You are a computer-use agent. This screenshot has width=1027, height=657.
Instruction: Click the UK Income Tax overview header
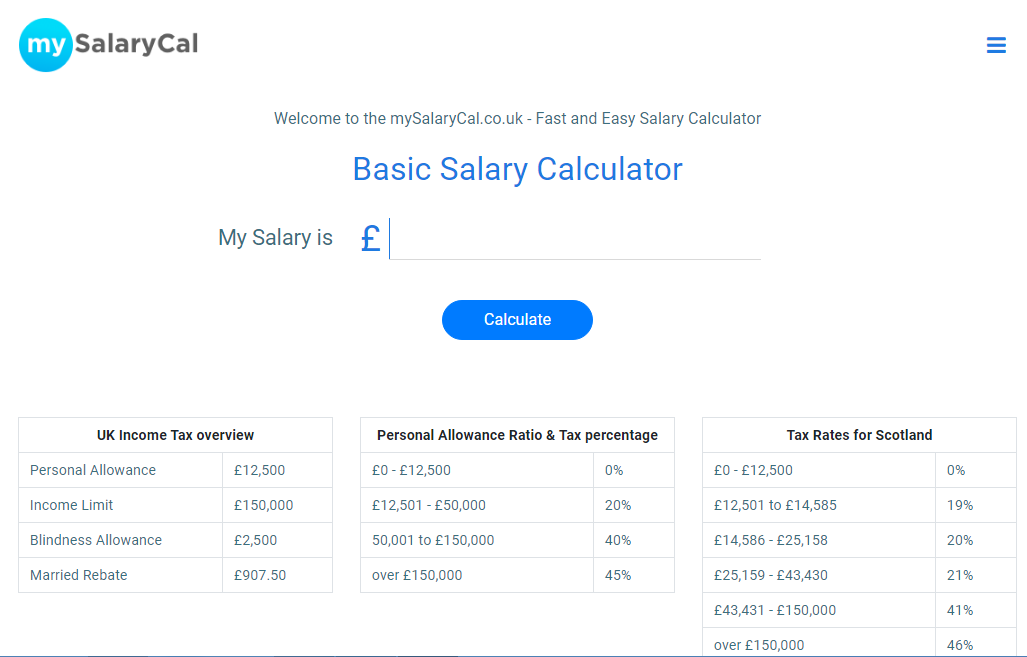click(175, 434)
